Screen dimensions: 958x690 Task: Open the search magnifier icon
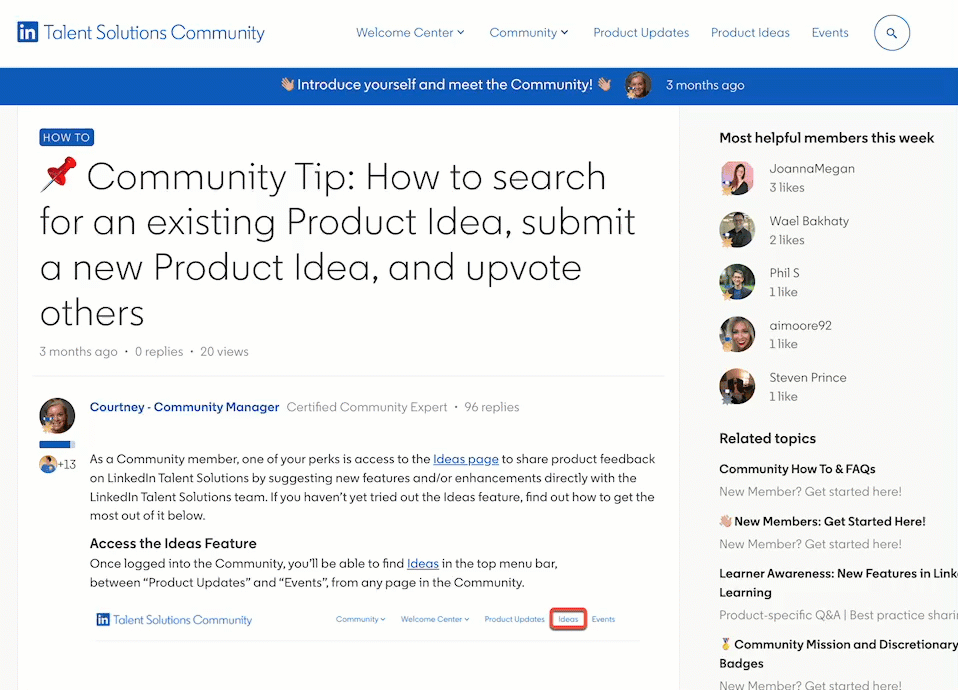891,33
